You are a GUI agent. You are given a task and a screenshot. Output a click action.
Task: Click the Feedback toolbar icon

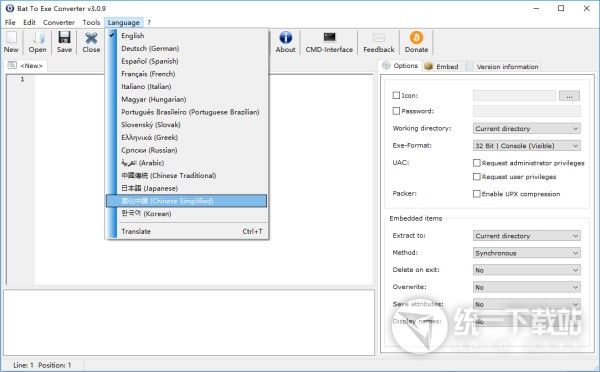click(x=378, y=38)
